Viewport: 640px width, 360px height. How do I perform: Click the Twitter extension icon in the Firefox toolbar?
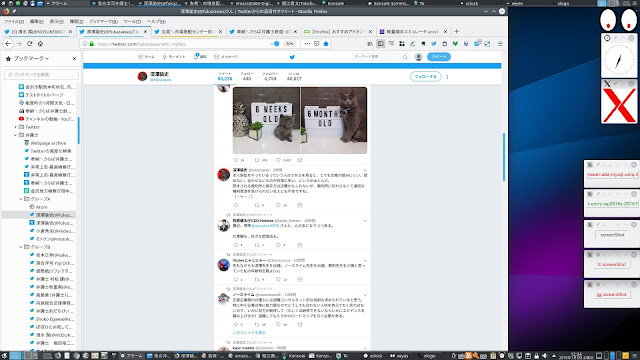coord(433,44)
